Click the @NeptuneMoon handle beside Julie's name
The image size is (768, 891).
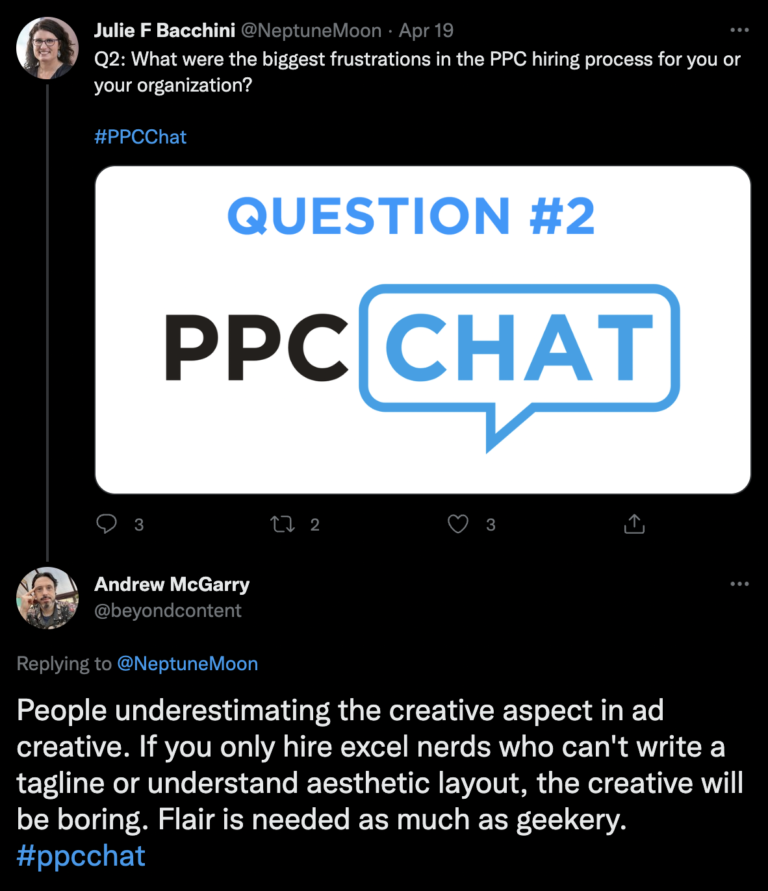point(311,31)
